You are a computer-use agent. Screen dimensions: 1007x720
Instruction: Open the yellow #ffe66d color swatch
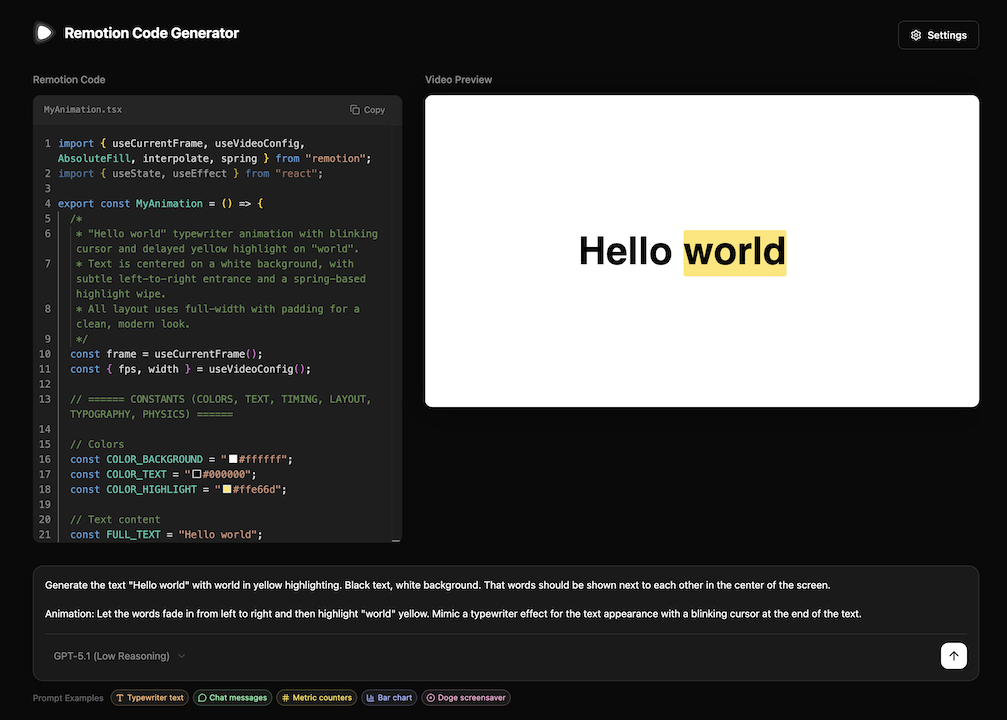[x=226, y=489]
